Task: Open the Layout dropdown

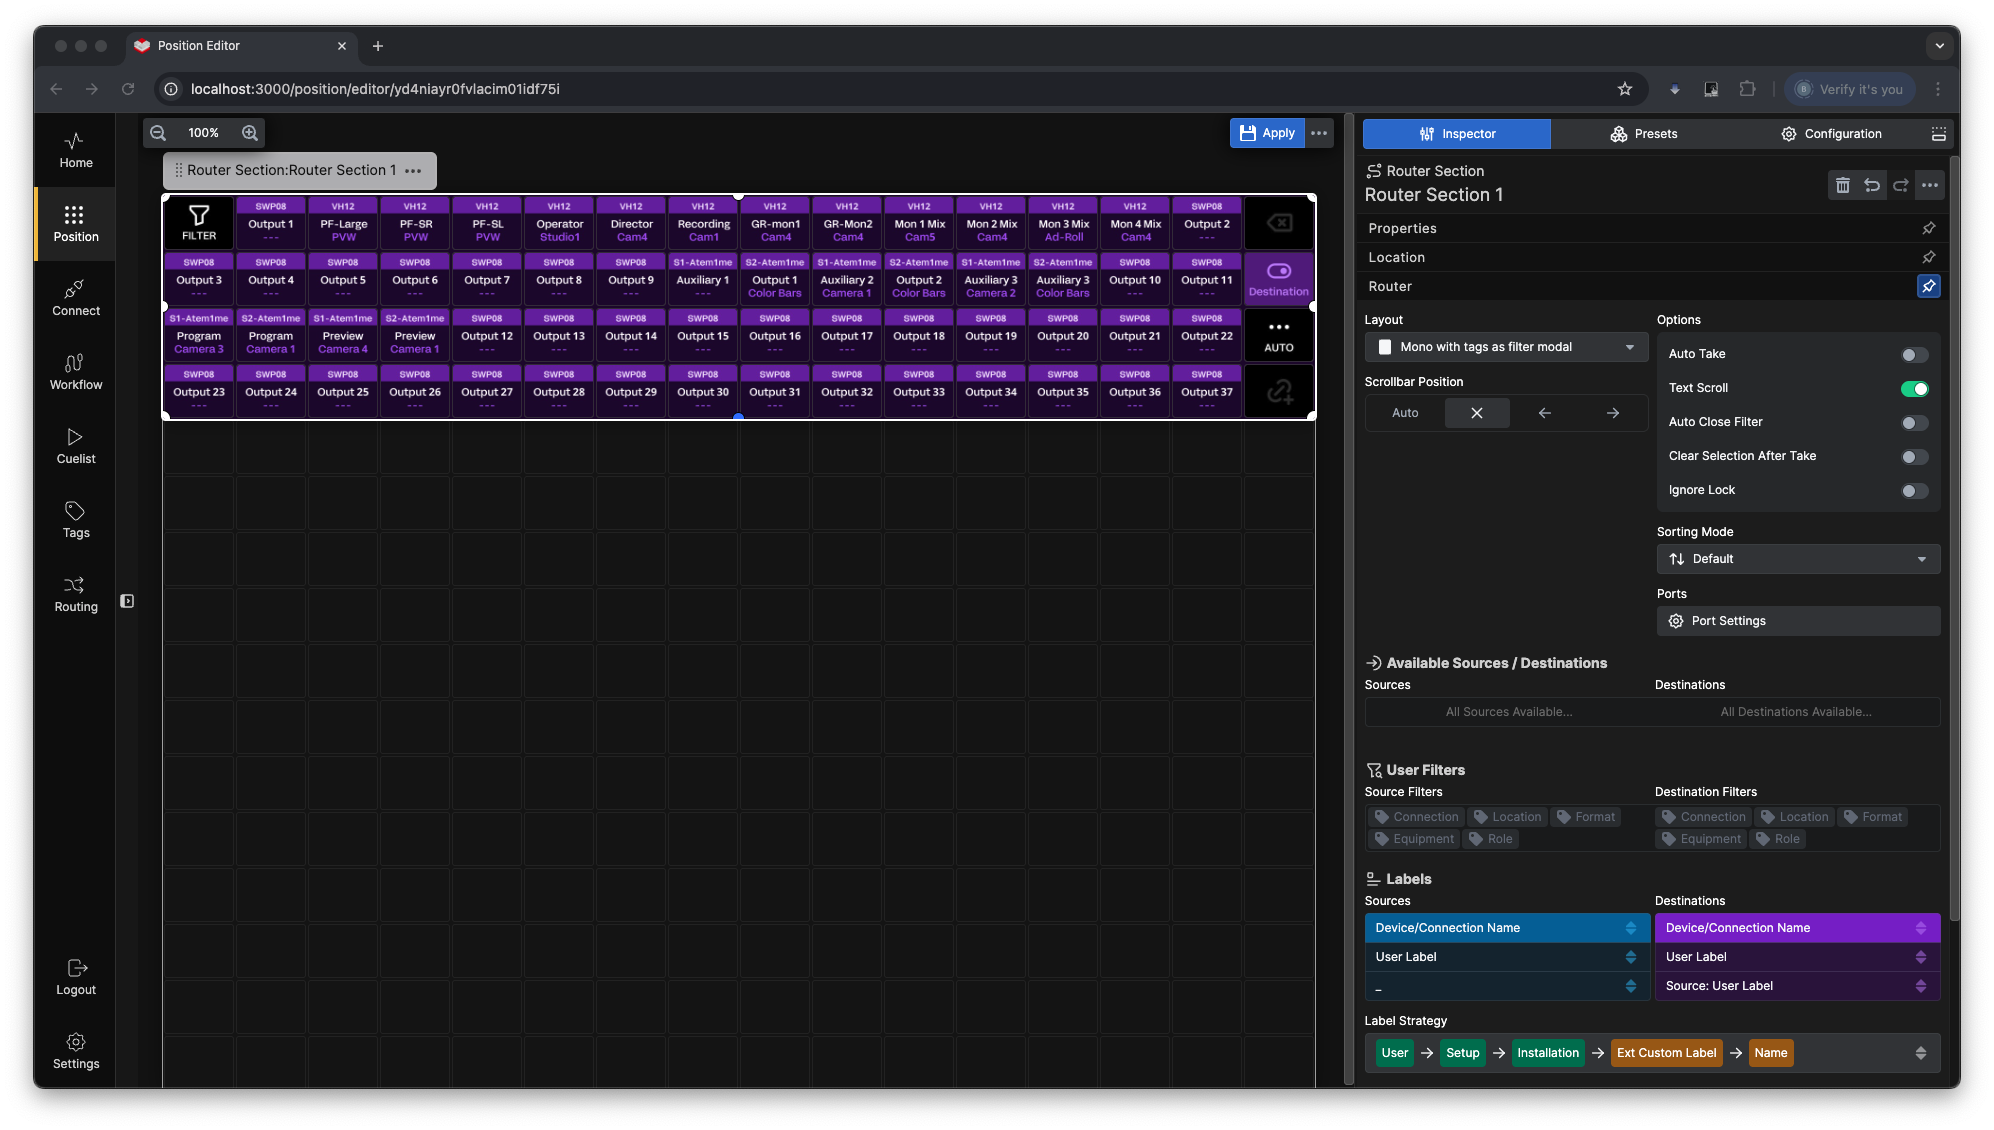Action: pyautogui.click(x=1506, y=347)
